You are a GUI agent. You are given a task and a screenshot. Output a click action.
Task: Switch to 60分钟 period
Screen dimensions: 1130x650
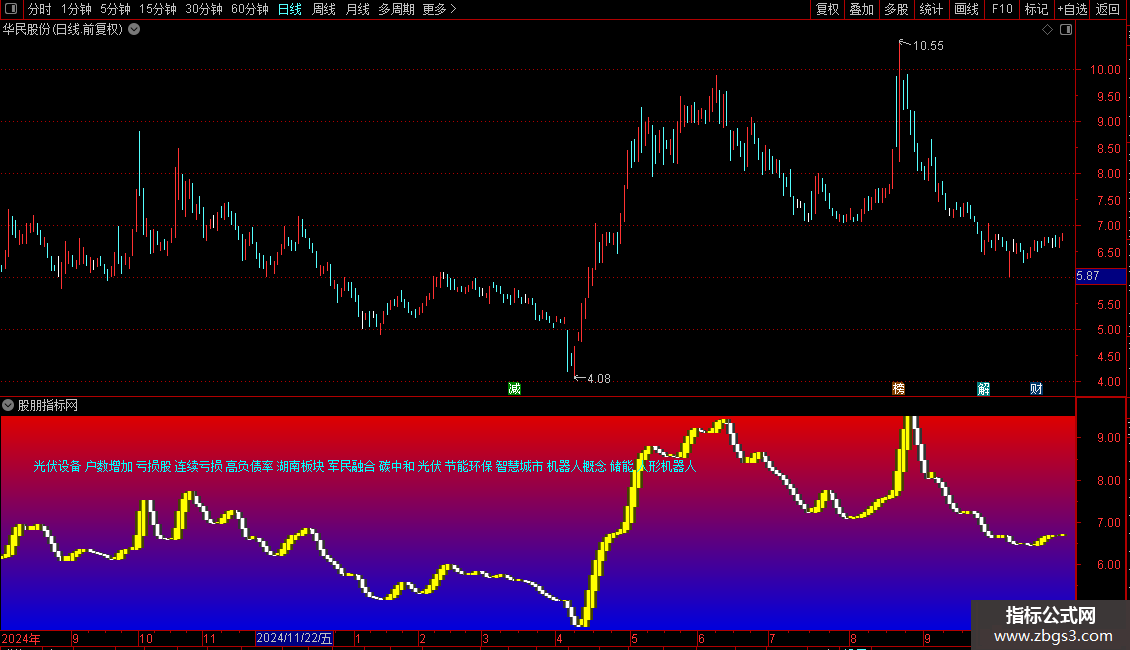click(249, 9)
